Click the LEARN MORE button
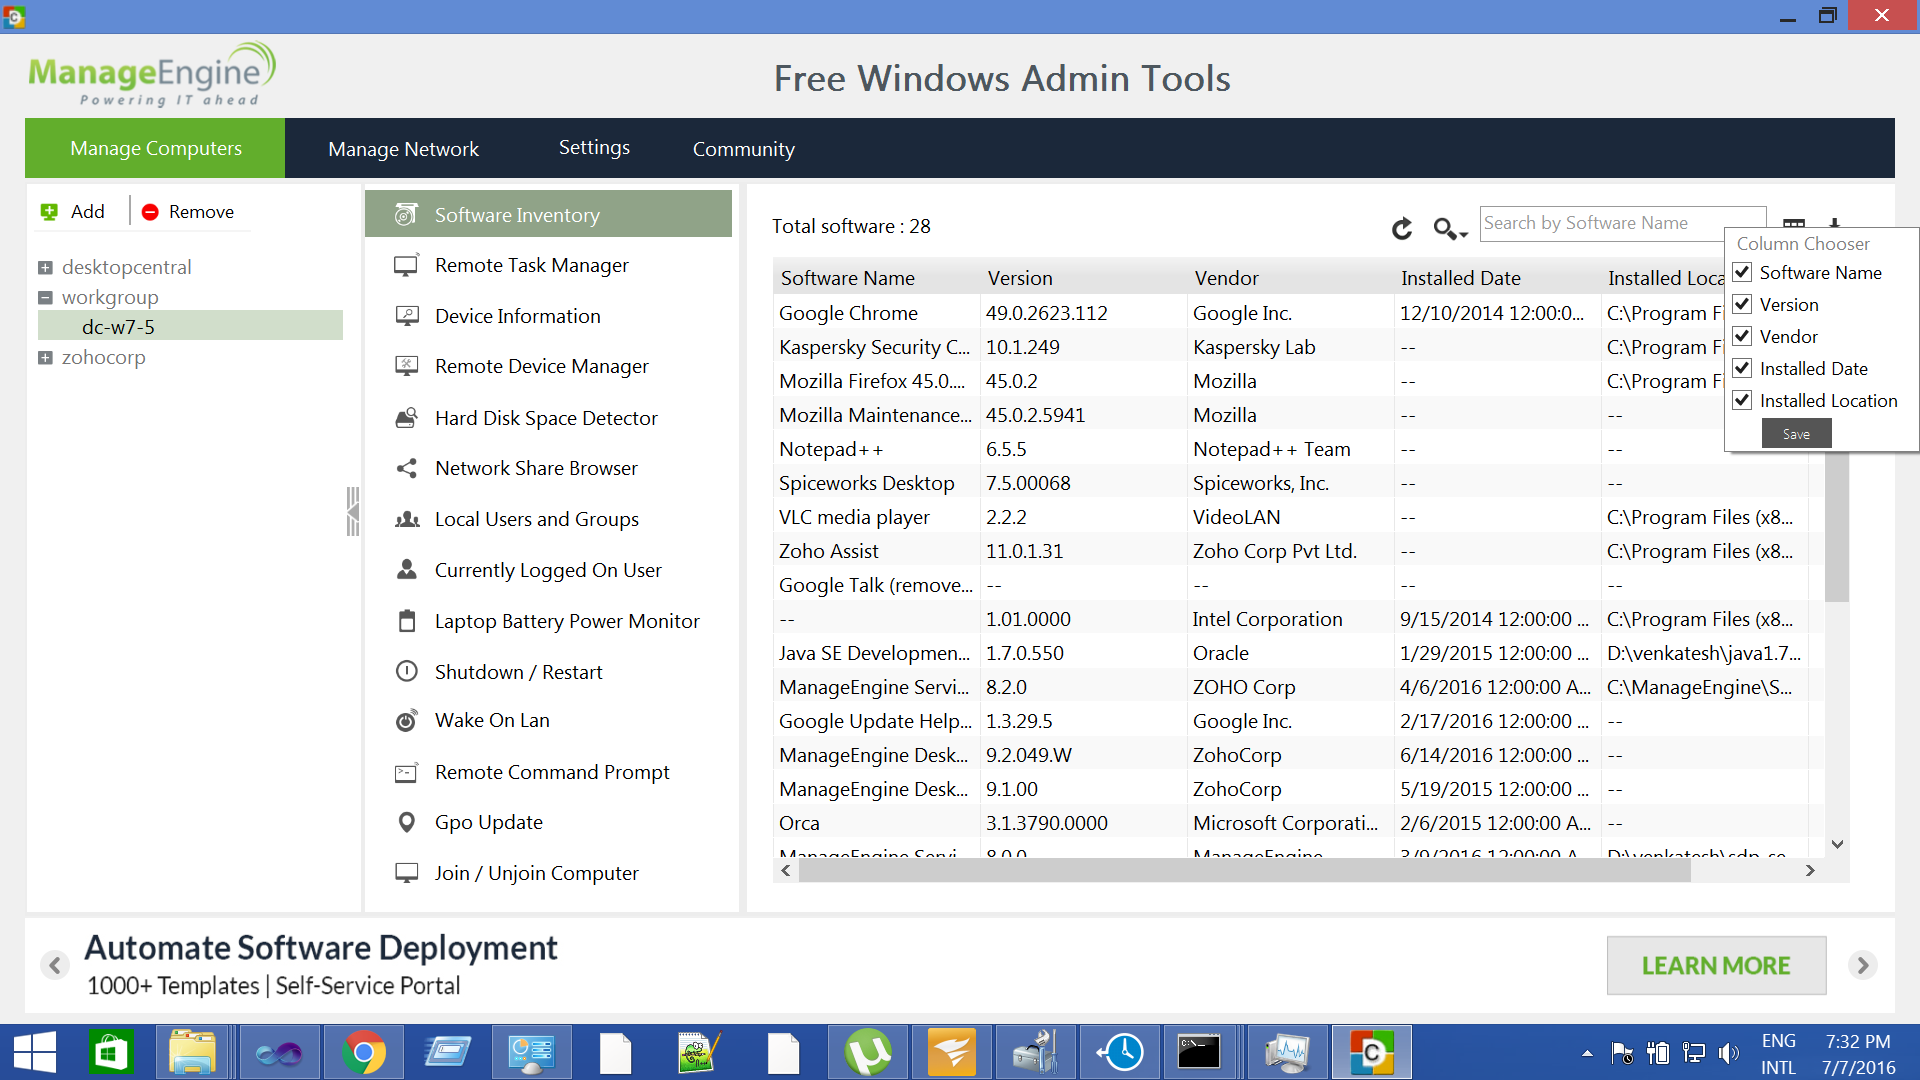The width and height of the screenshot is (1920, 1080). 1716,965
